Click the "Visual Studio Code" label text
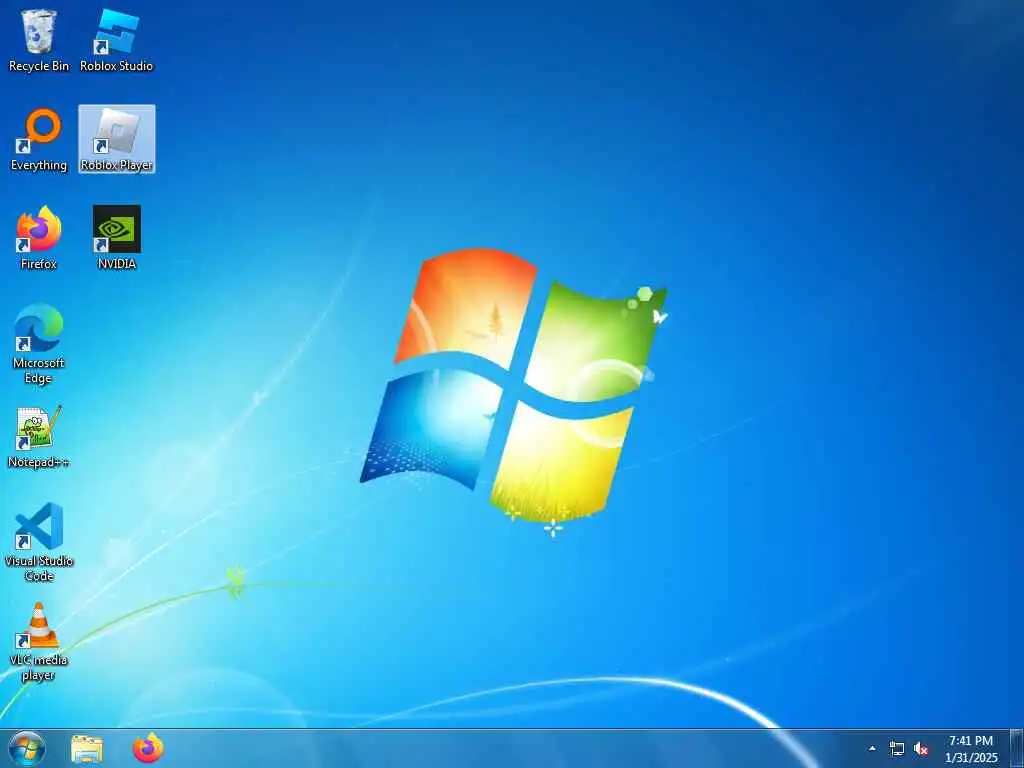 (39, 568)
